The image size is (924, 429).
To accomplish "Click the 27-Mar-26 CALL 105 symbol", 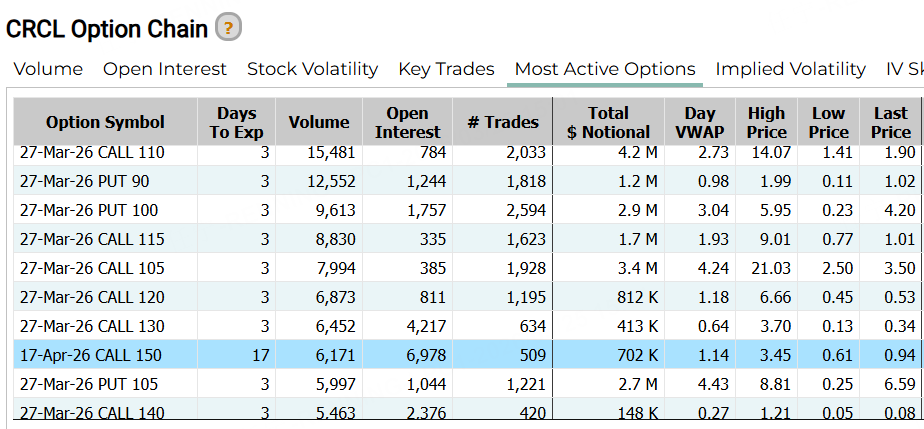I will (x=90, y=268).
